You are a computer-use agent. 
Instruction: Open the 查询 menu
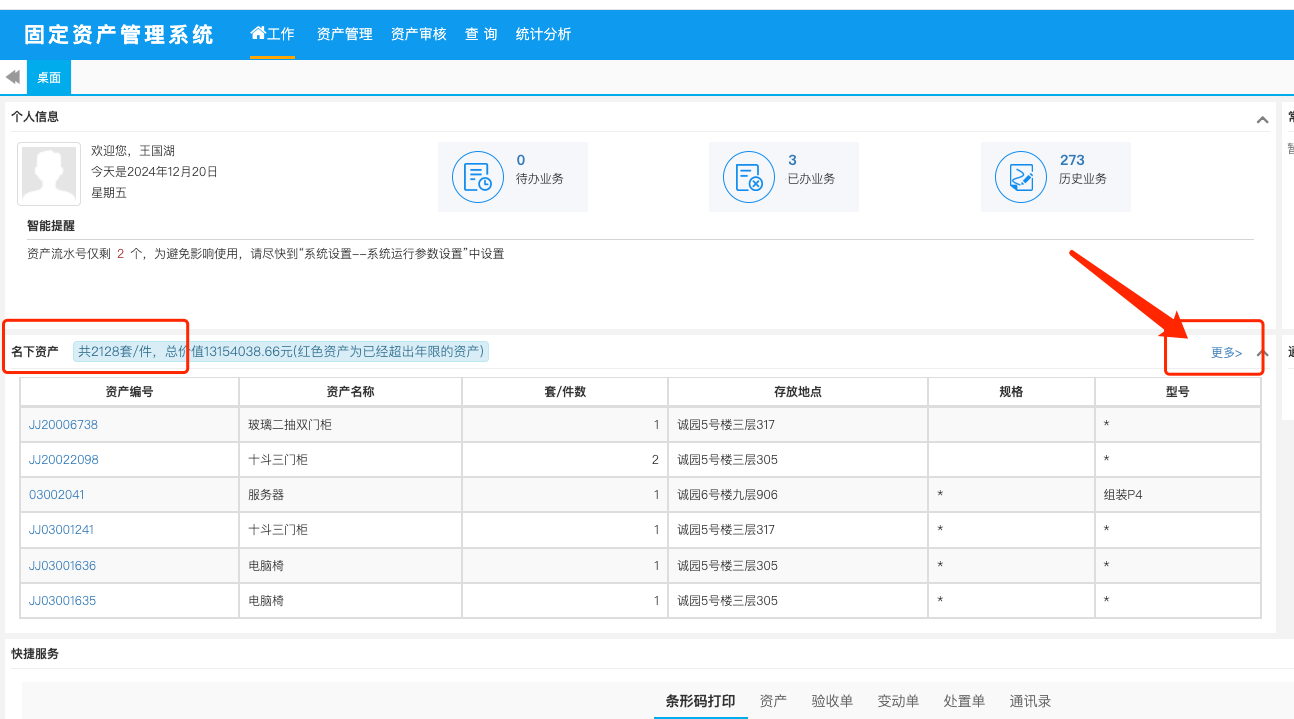coord(481,34)
